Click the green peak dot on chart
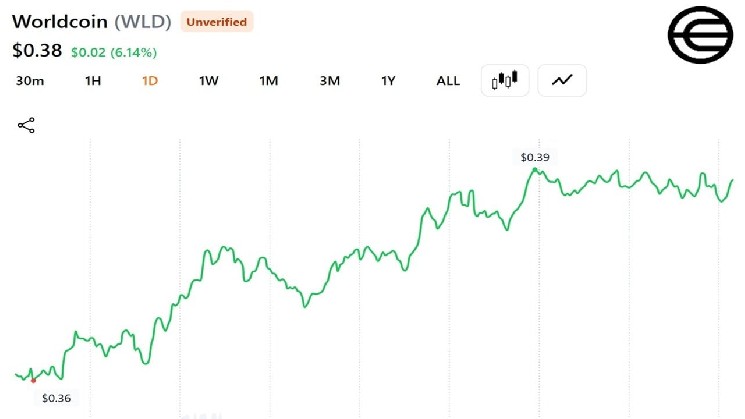This screenshot has height=419, width=745. pyautogui.click(x=535, y=170)
